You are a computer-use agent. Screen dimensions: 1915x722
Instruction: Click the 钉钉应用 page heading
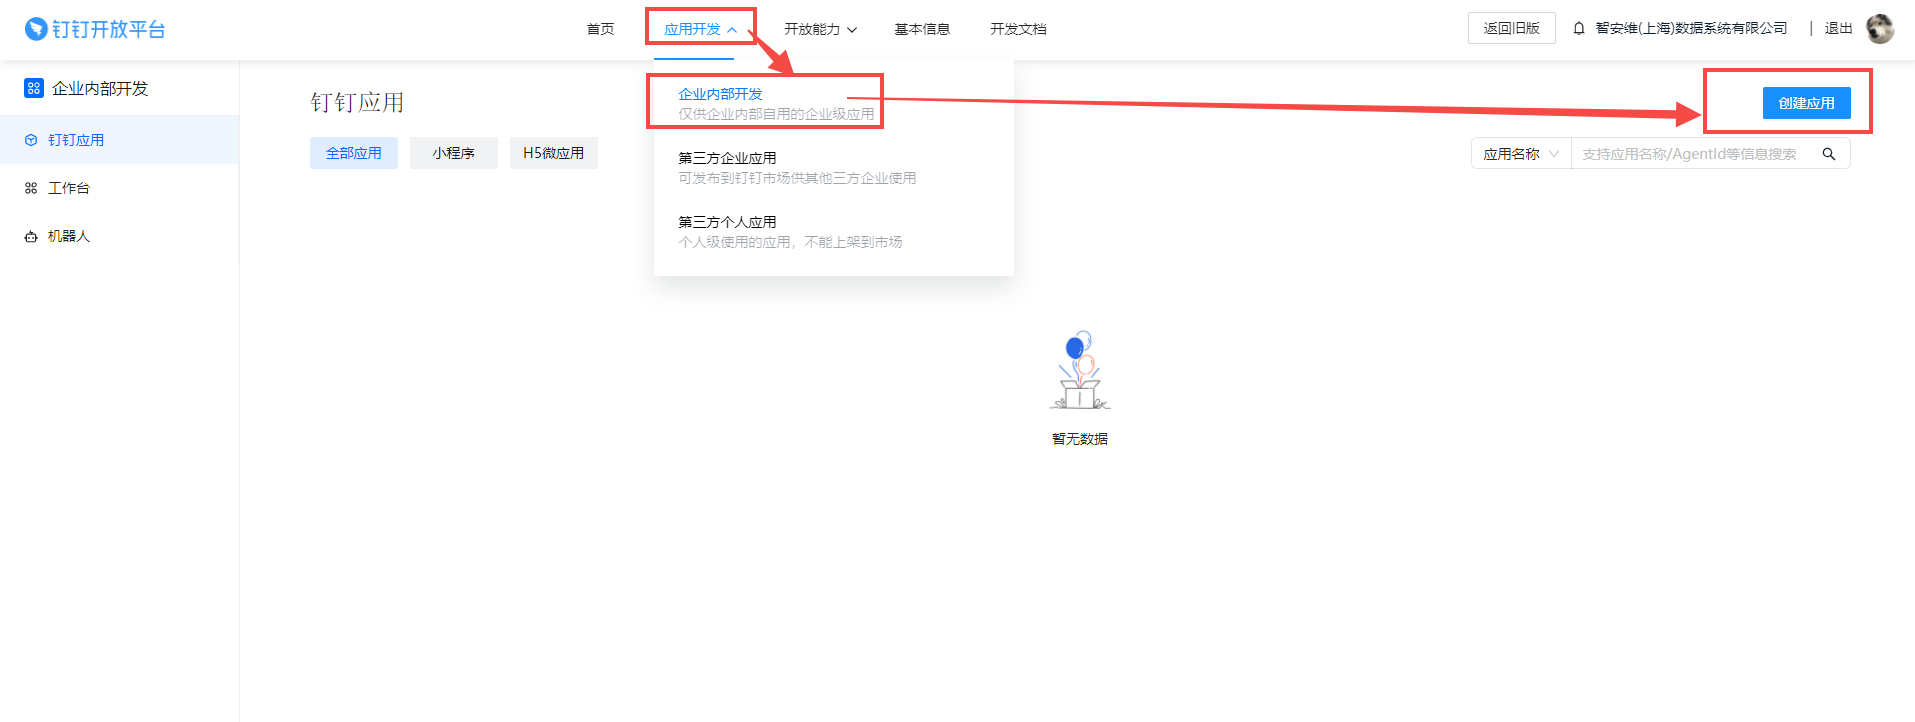click(x=357, y=102)
